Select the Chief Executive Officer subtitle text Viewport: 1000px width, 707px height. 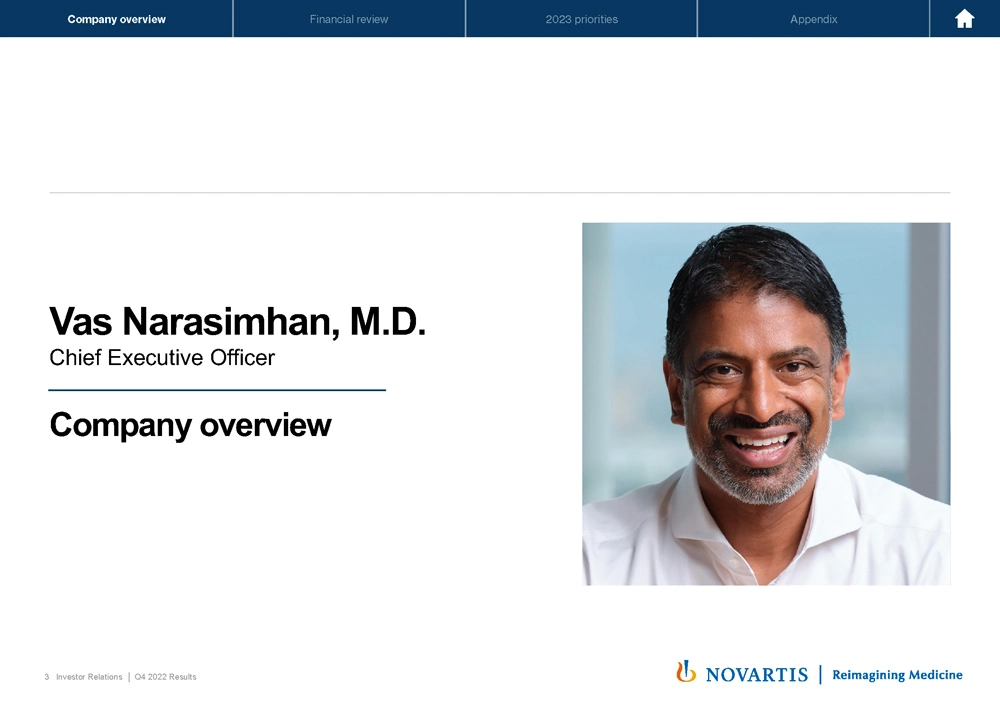[162, 357]
